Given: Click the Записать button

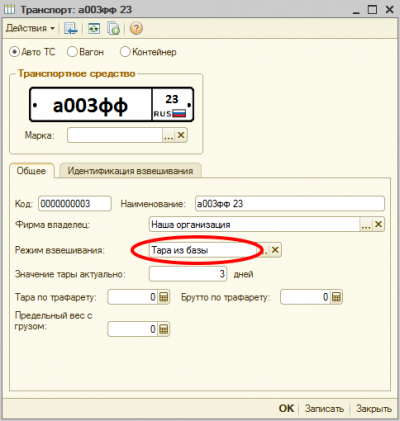Looking at the screenshot, I should [324, 408].
